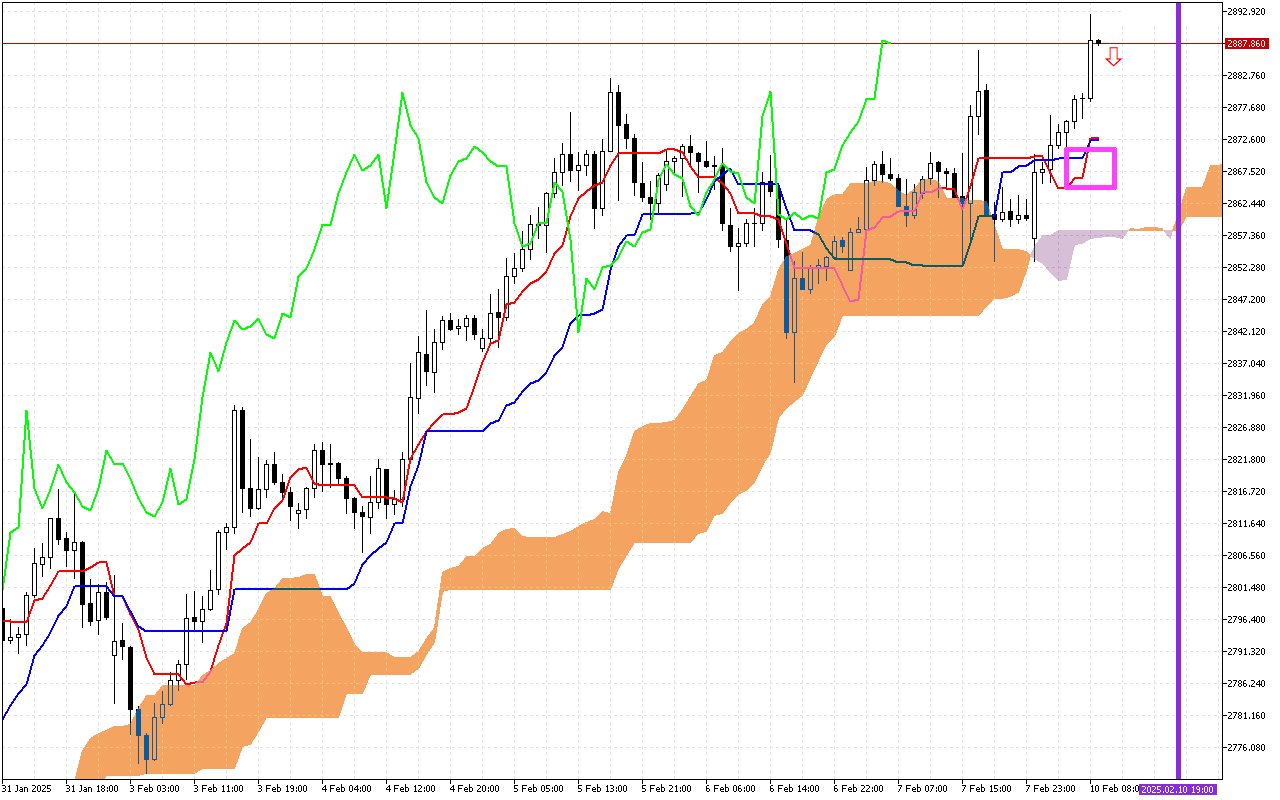The width and height of the screenshot is (1280, 800).
Task: Select the magenta rectangle chart object
Action: 1090,168
